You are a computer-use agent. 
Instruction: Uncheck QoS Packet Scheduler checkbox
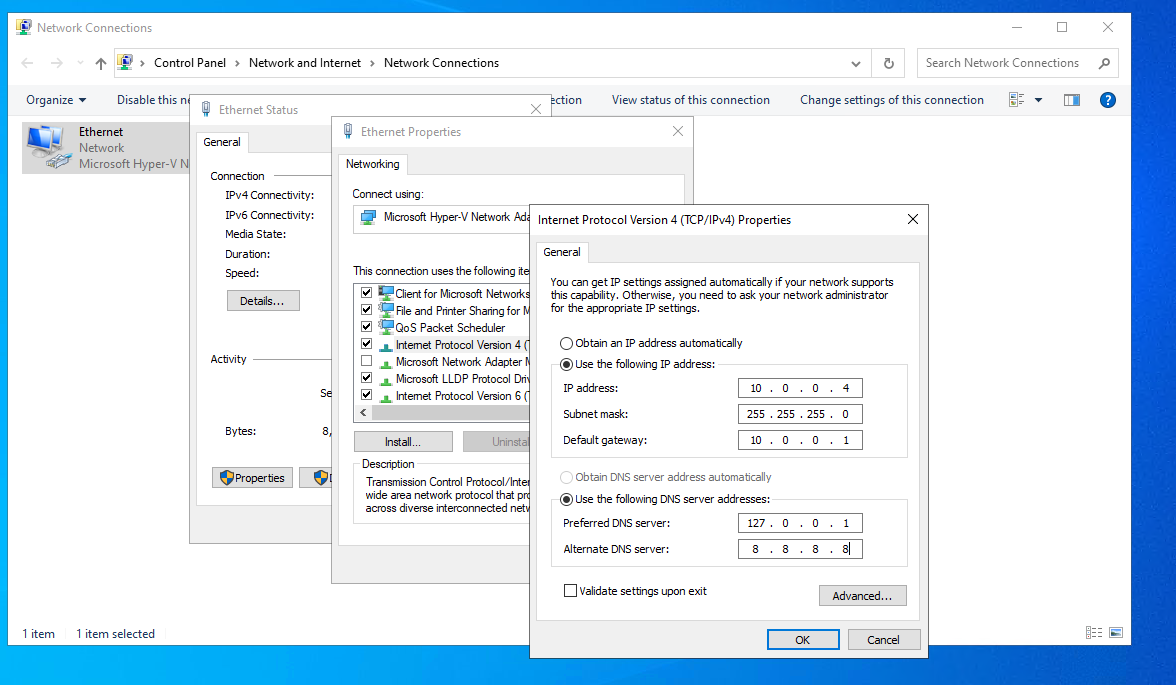[x=367, y=327]
